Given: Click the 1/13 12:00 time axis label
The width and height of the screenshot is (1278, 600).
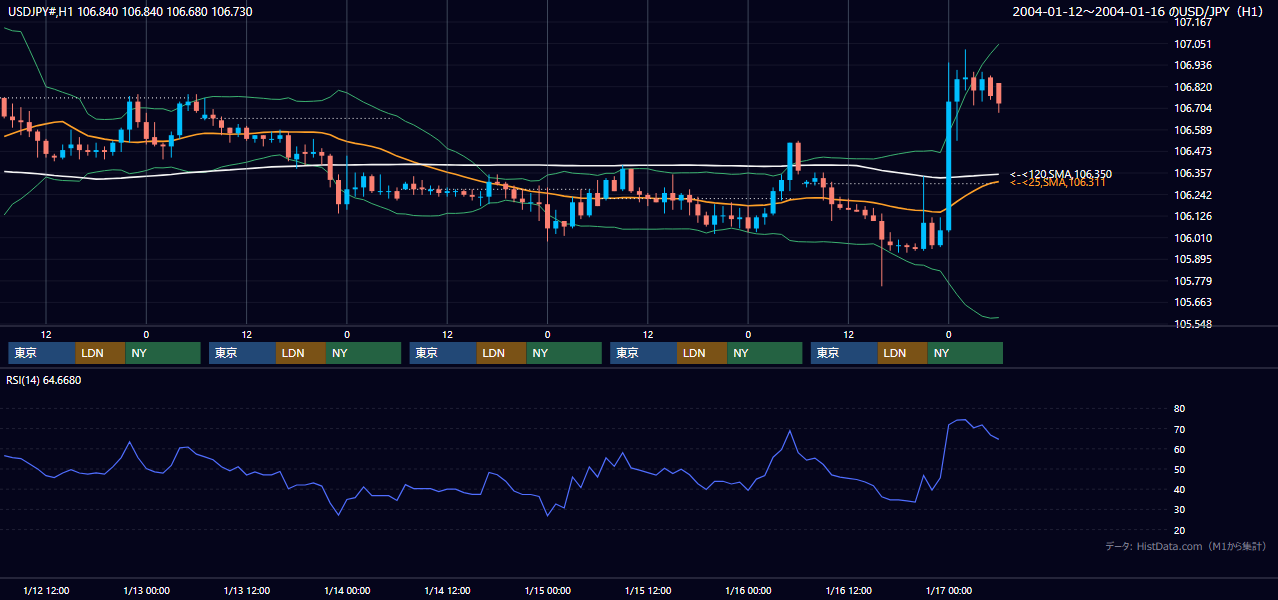Looking at the screenshot, I should (x=247, y=591).
